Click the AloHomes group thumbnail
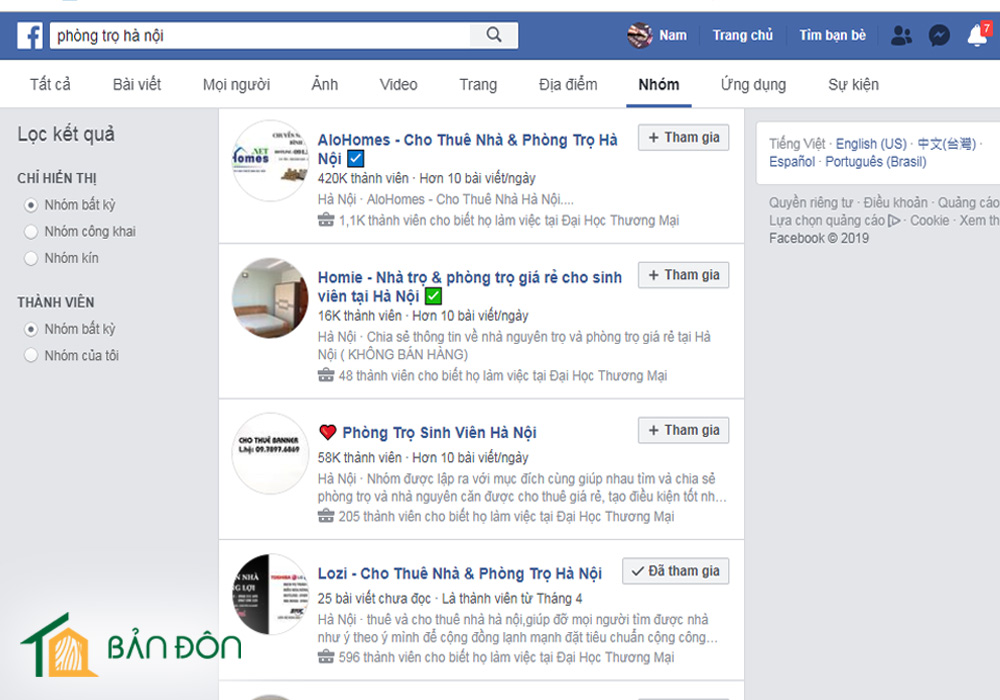 pos(270,160)
